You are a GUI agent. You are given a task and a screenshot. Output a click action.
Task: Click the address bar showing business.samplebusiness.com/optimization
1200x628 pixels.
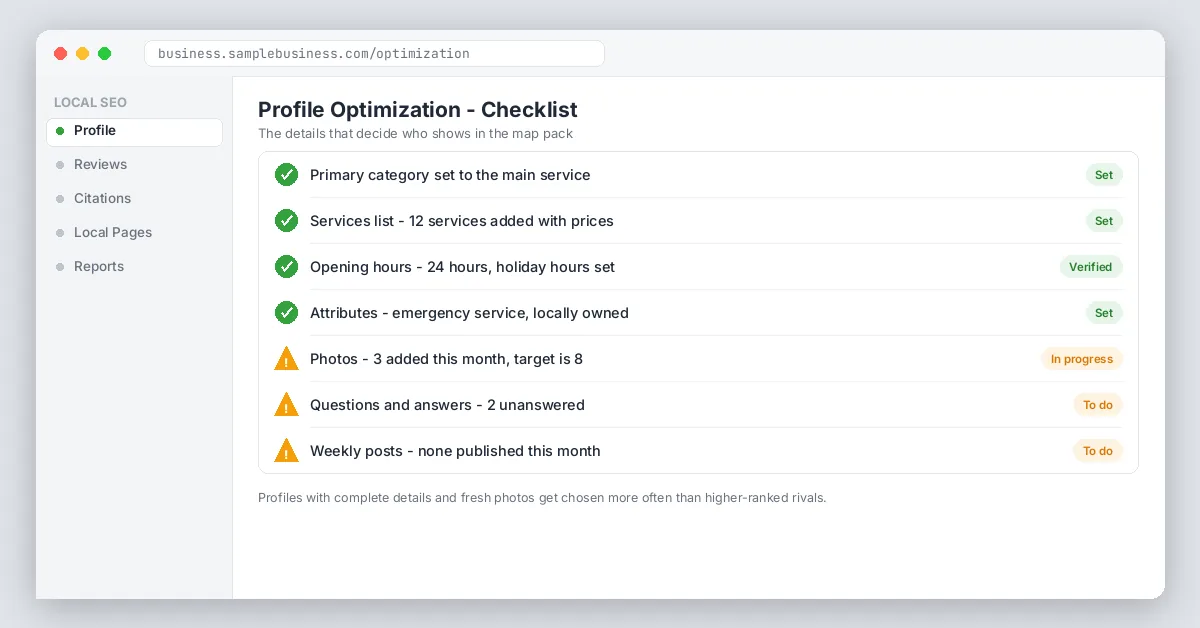pyautogui.click(x=374, y=54)
